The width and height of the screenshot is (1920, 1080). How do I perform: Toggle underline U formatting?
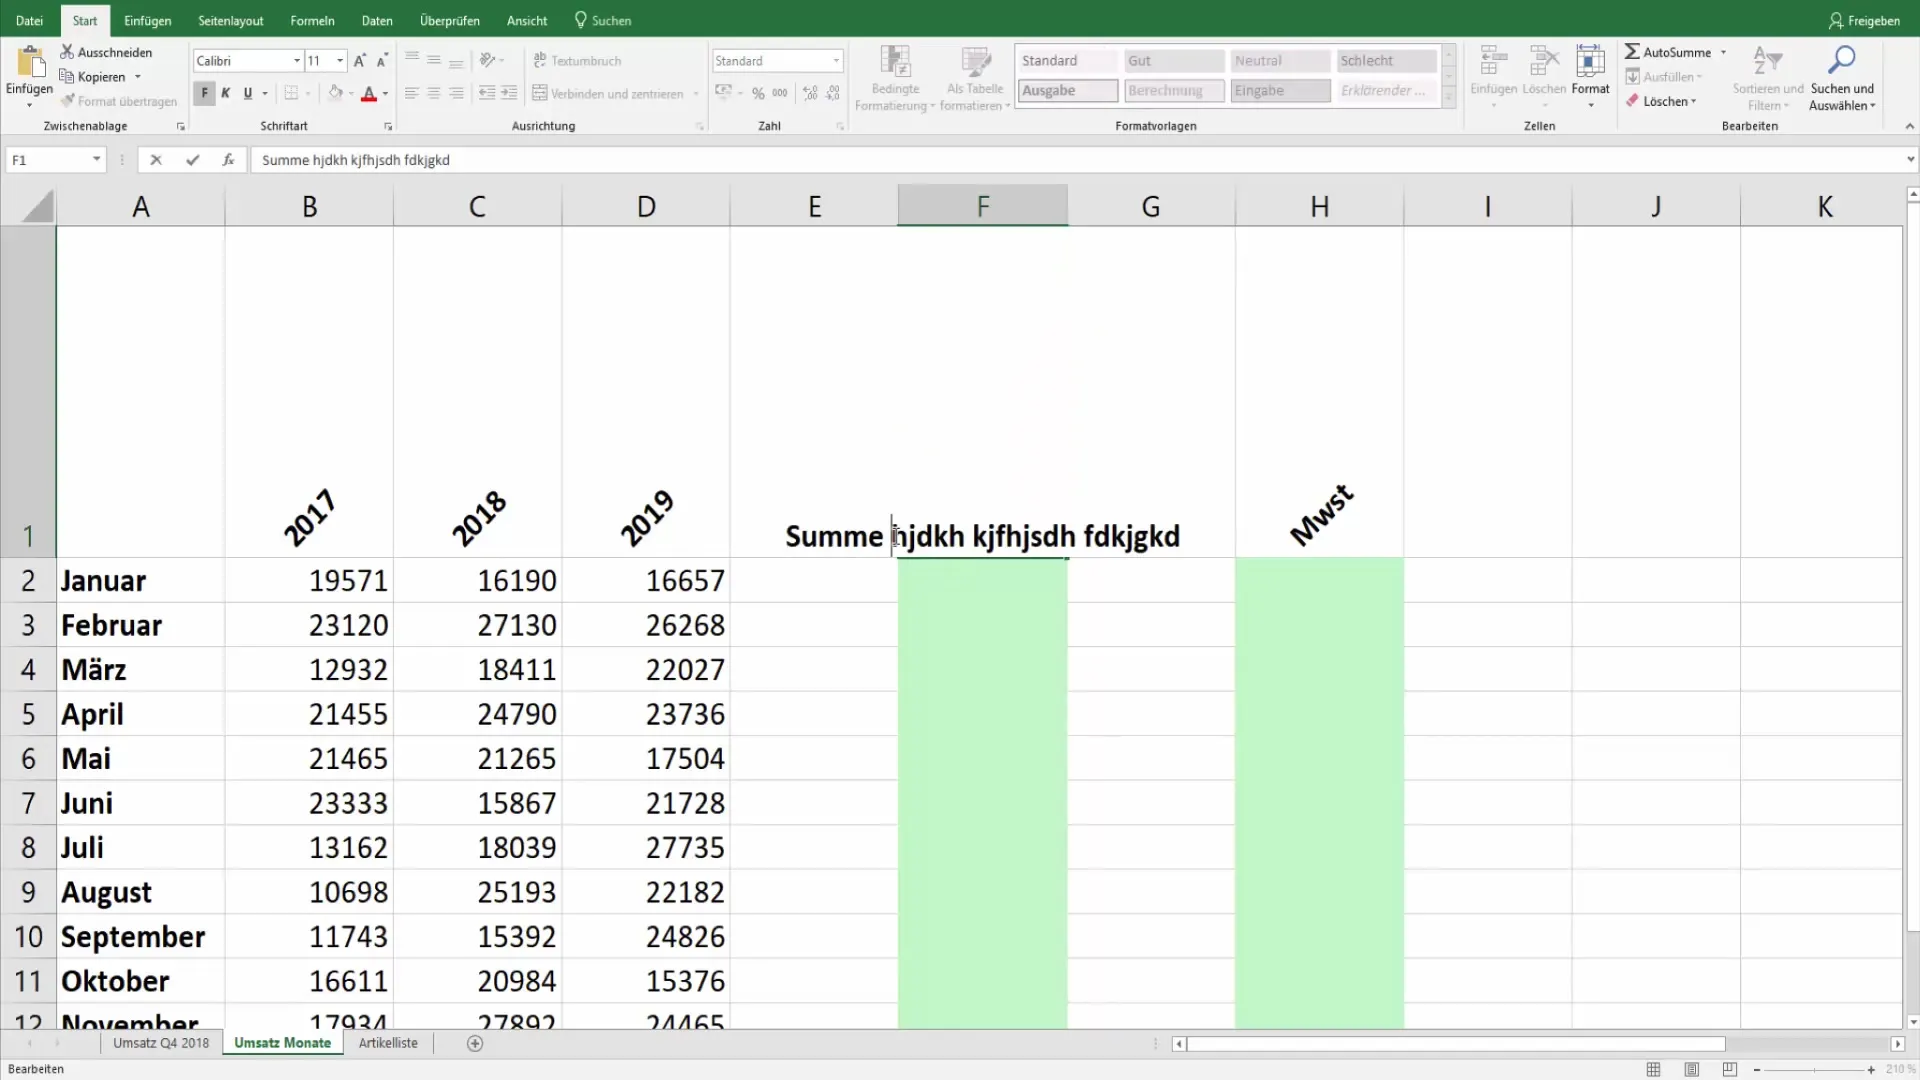point(248,94)
